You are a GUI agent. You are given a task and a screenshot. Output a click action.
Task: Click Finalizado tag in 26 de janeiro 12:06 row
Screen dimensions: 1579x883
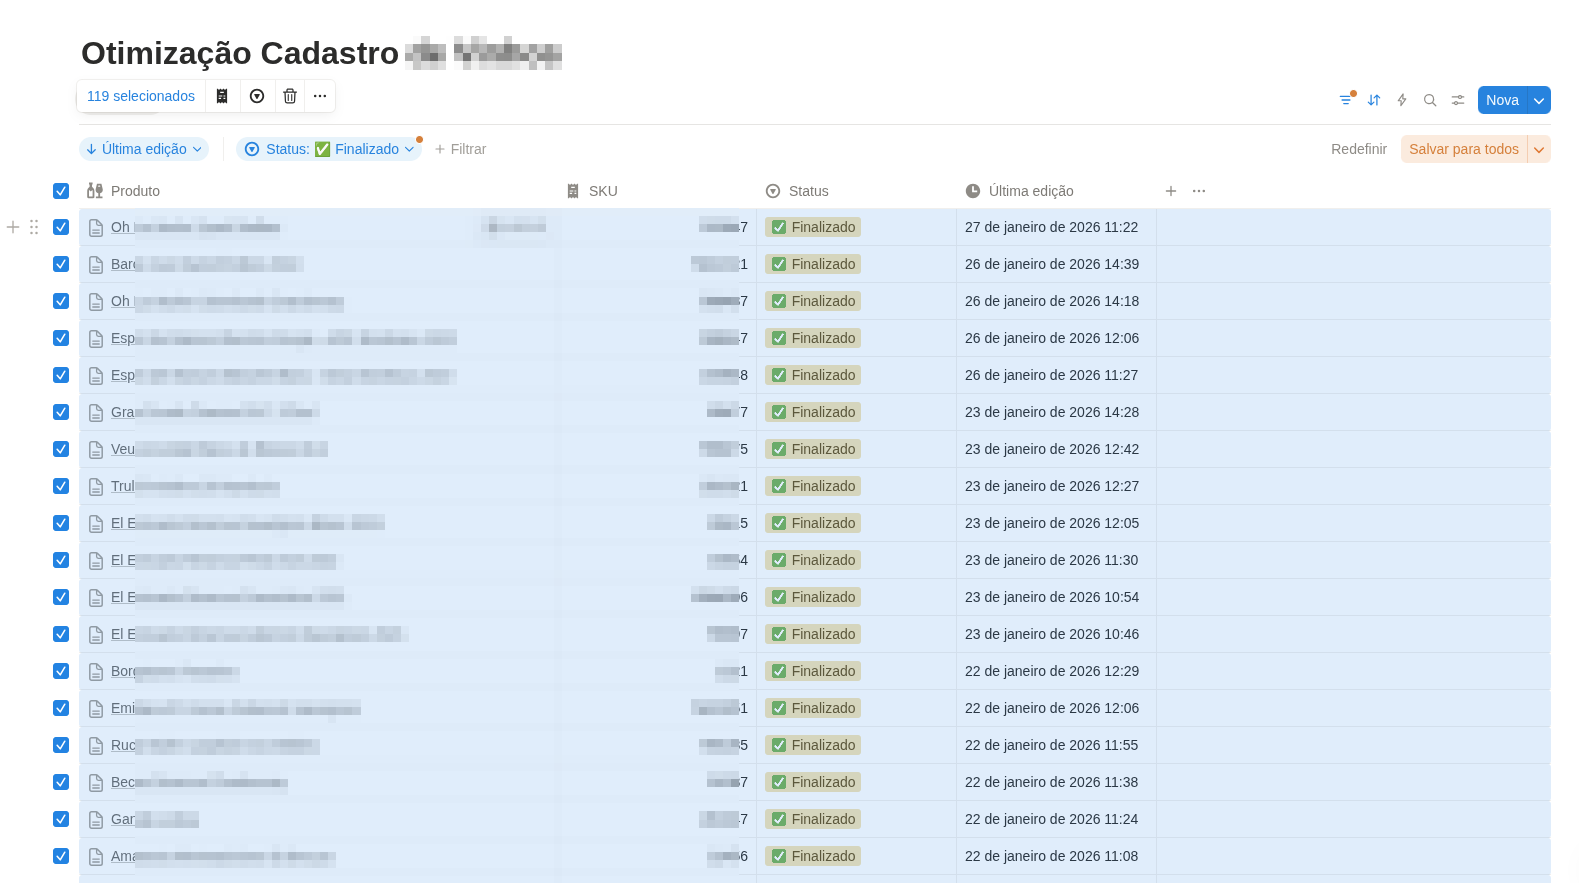813,338
